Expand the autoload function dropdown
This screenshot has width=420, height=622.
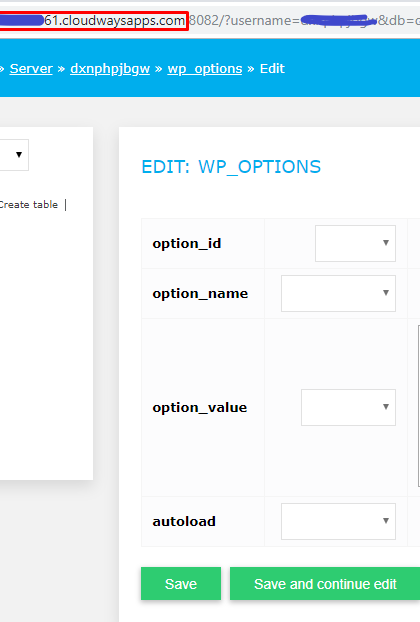click(338, 521)
